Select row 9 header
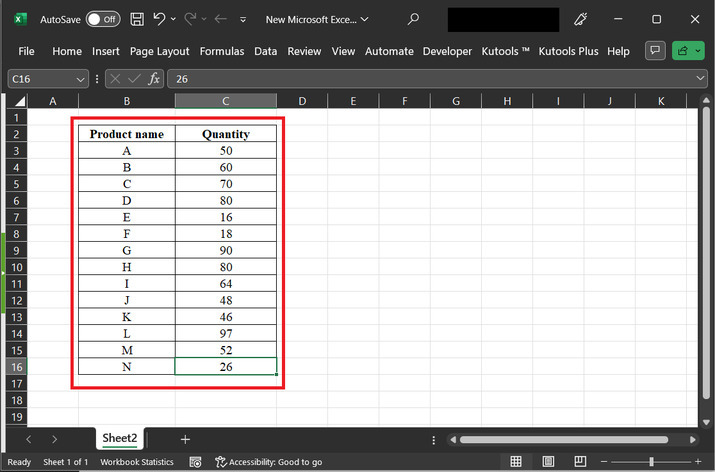 (x=16, y=250)
